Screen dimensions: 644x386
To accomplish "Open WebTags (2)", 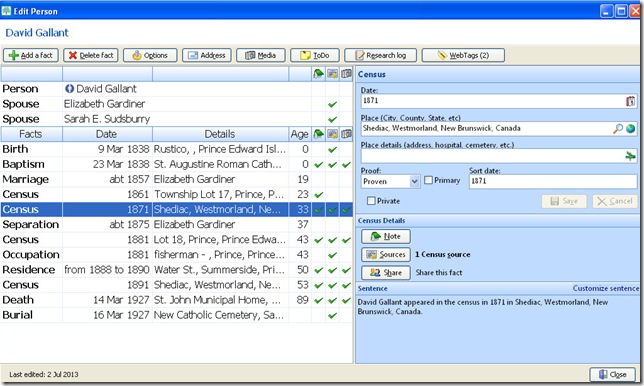I will tap(463, 55).
